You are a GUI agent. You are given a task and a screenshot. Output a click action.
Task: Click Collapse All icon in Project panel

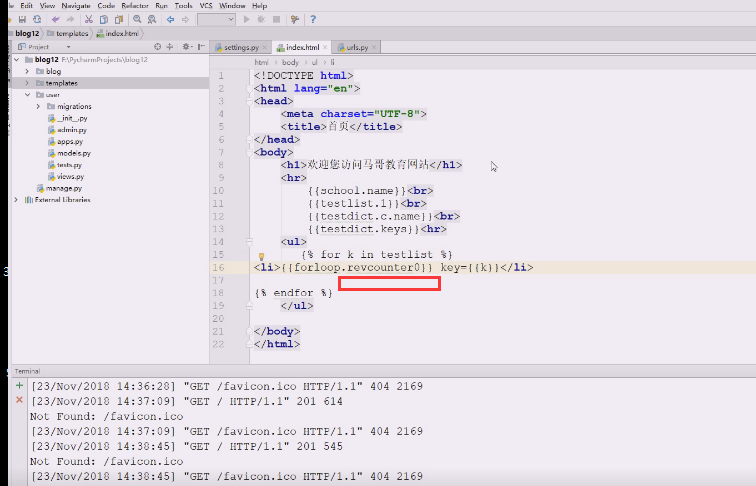coord(170,47)
